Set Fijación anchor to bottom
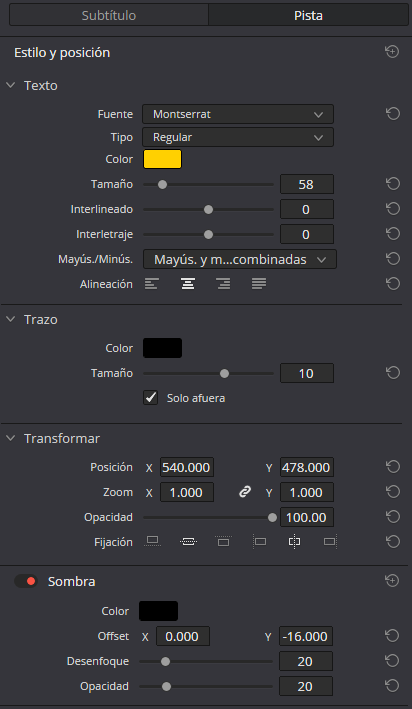 point(152,541)
